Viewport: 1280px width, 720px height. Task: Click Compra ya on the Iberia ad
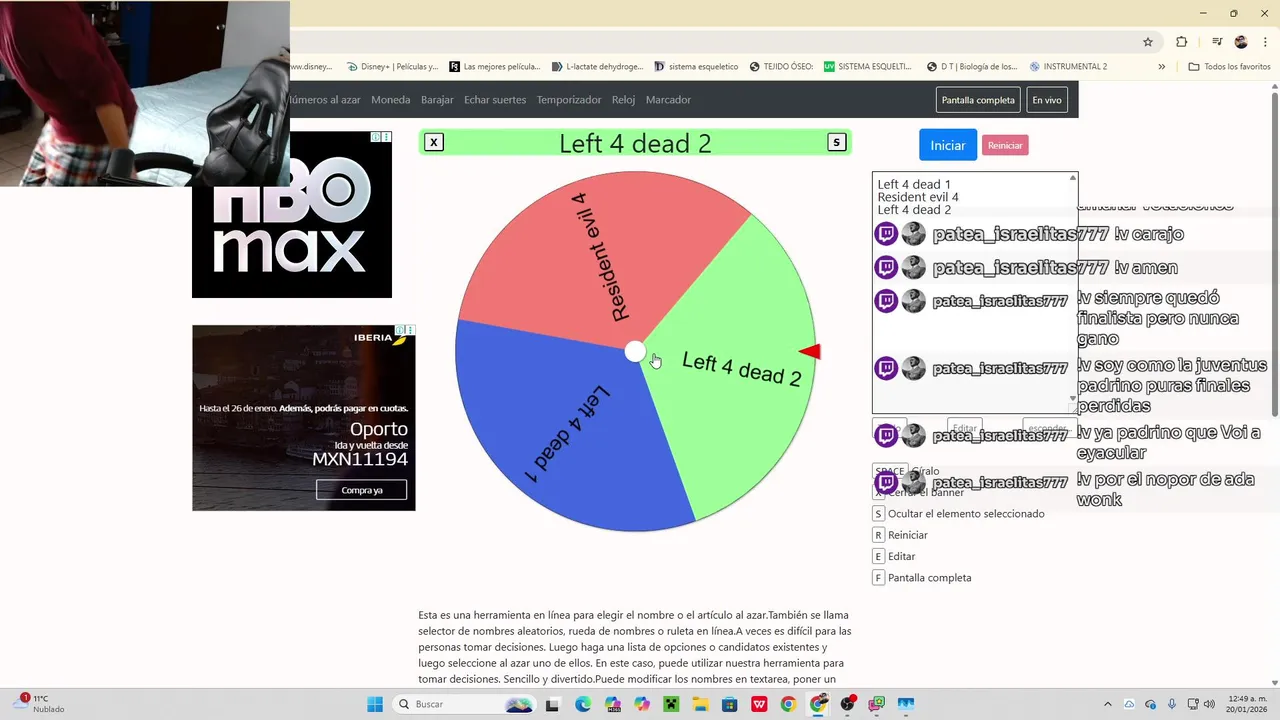pyautogui.click(x=362, y=490)
